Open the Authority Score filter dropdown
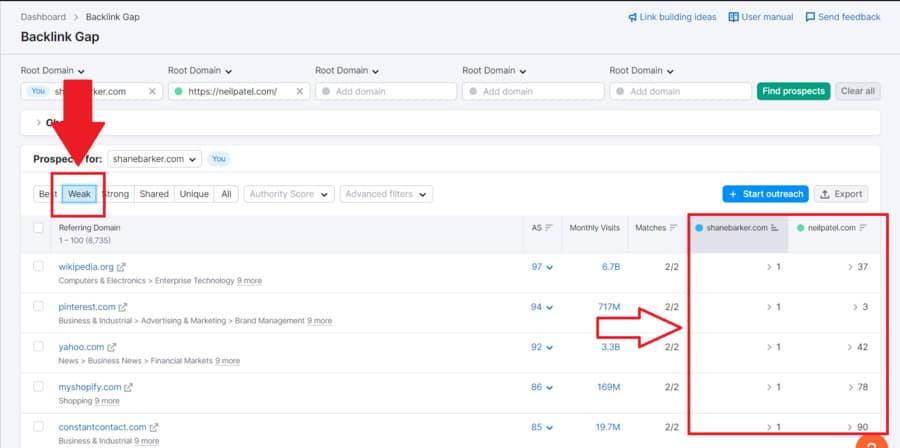Viewport: 900px width, 448px height. (289, 194)
